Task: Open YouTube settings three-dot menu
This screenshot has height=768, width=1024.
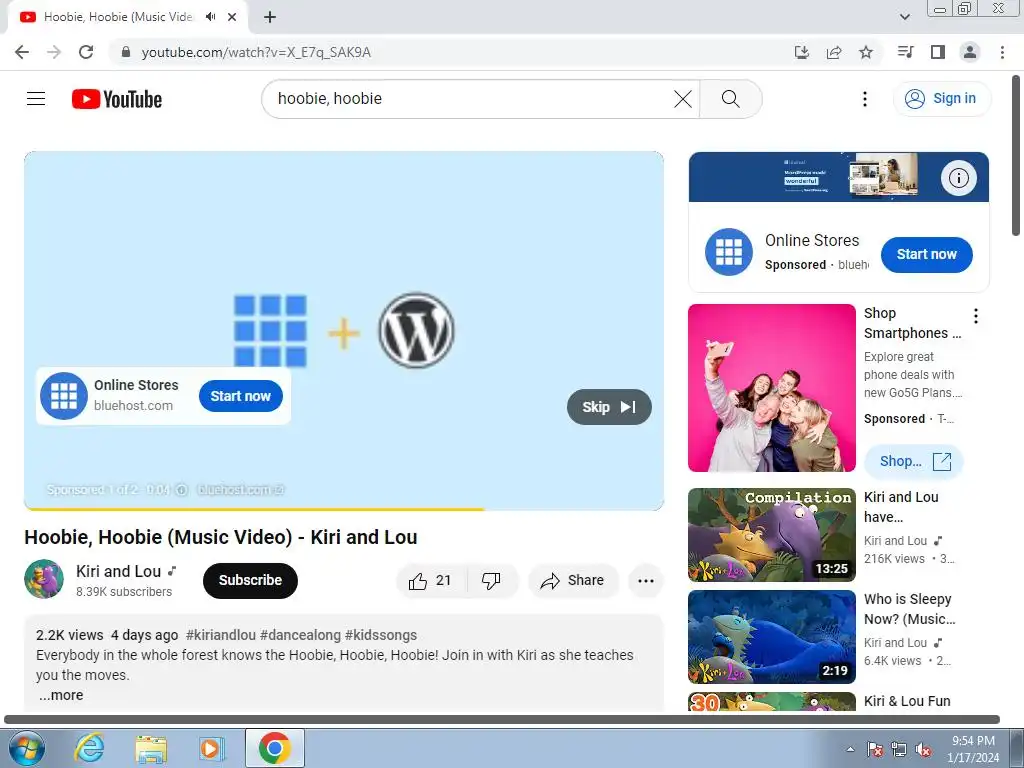Action: click(x=865, y=99)
